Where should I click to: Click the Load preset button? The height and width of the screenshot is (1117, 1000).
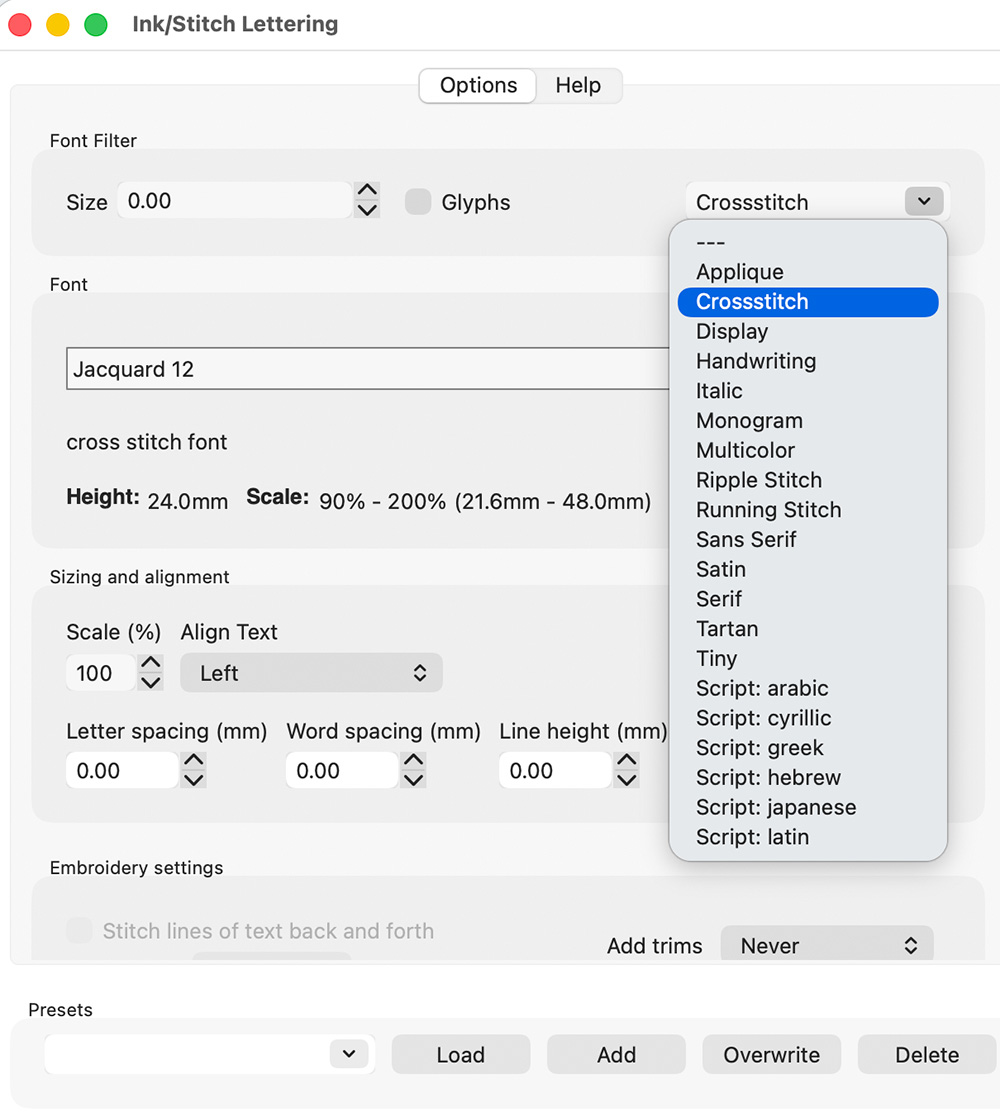pos(461,1054)
